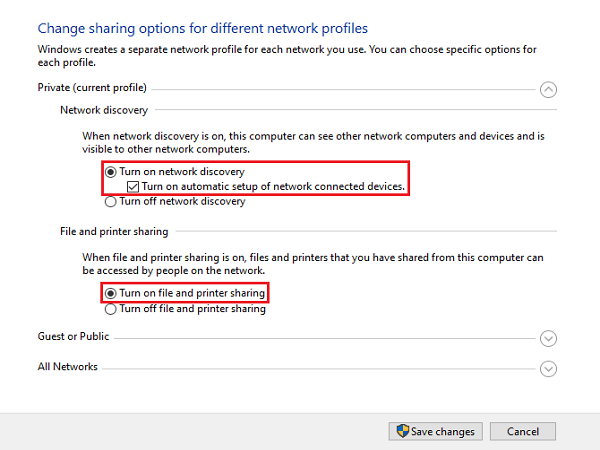Click the shield icon on Save changes

click(x=403, y=431)
